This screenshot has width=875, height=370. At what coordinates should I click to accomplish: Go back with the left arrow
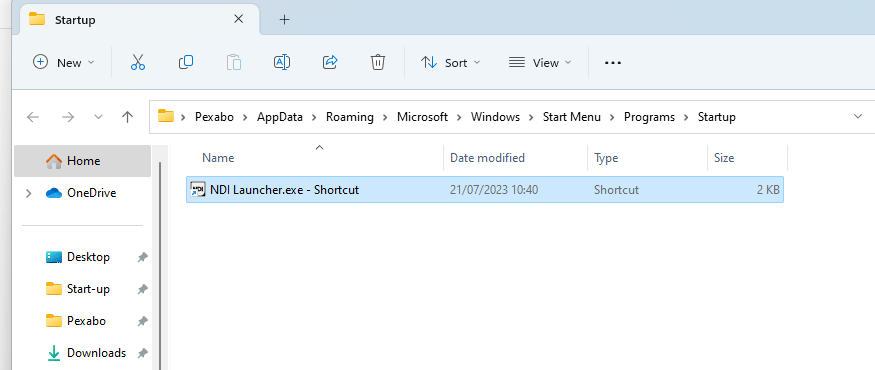[x=33, y=117]
